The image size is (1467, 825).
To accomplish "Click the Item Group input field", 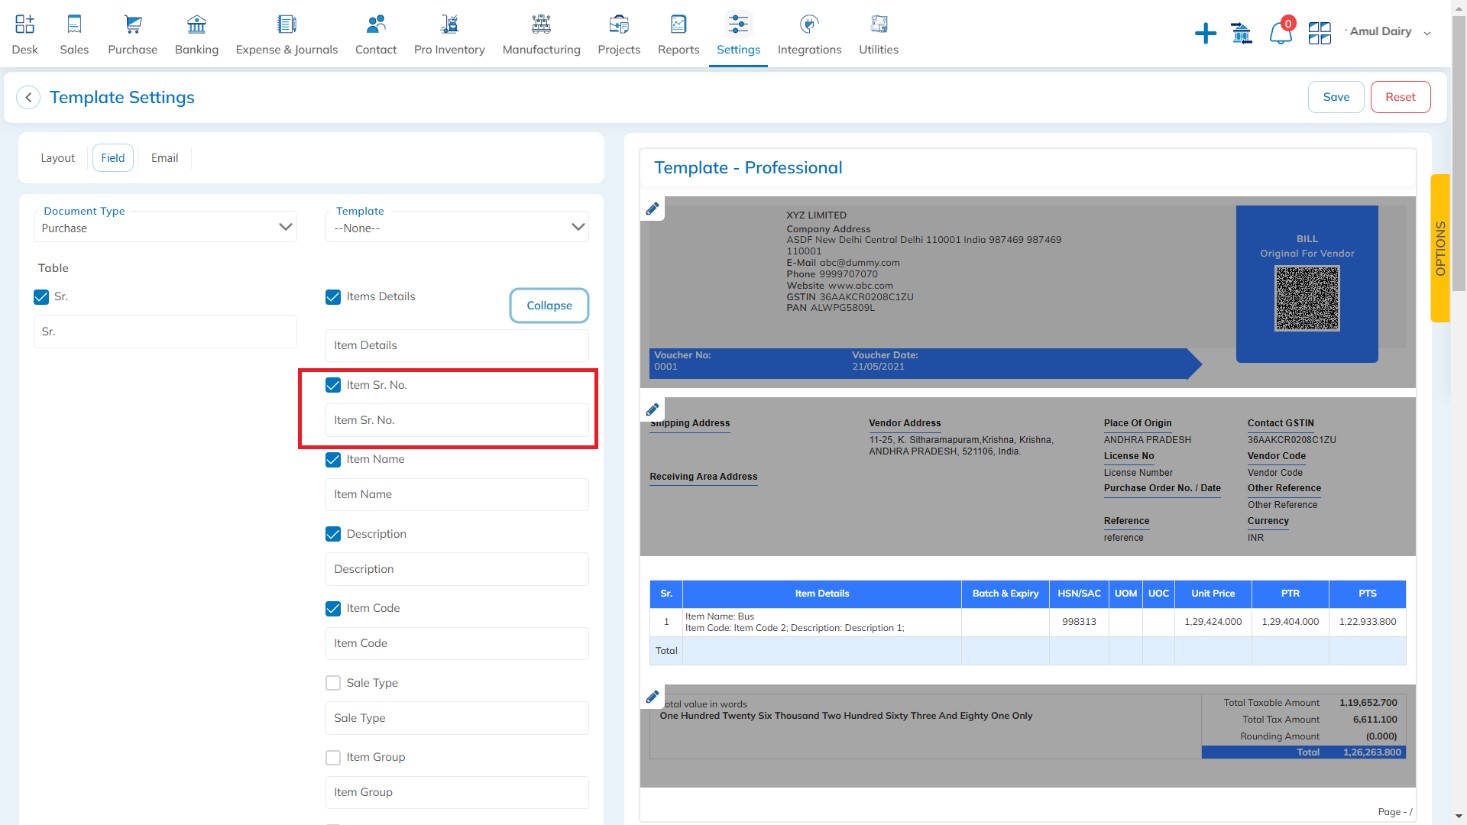I will point(457,792).
